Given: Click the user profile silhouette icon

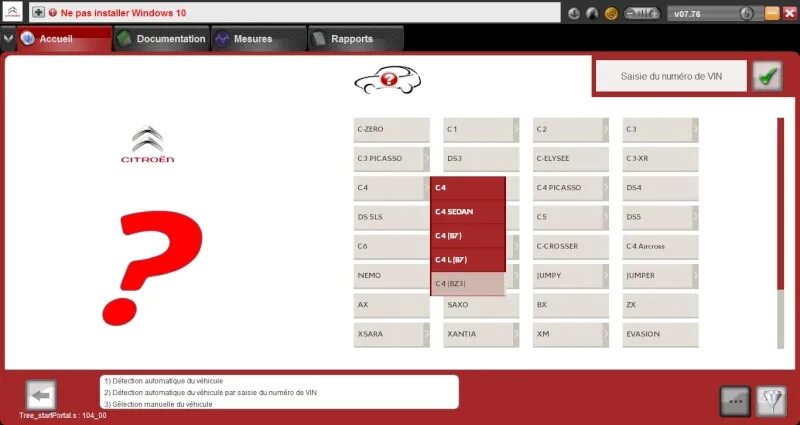Looking at the screenshot, I should (592, 14).
